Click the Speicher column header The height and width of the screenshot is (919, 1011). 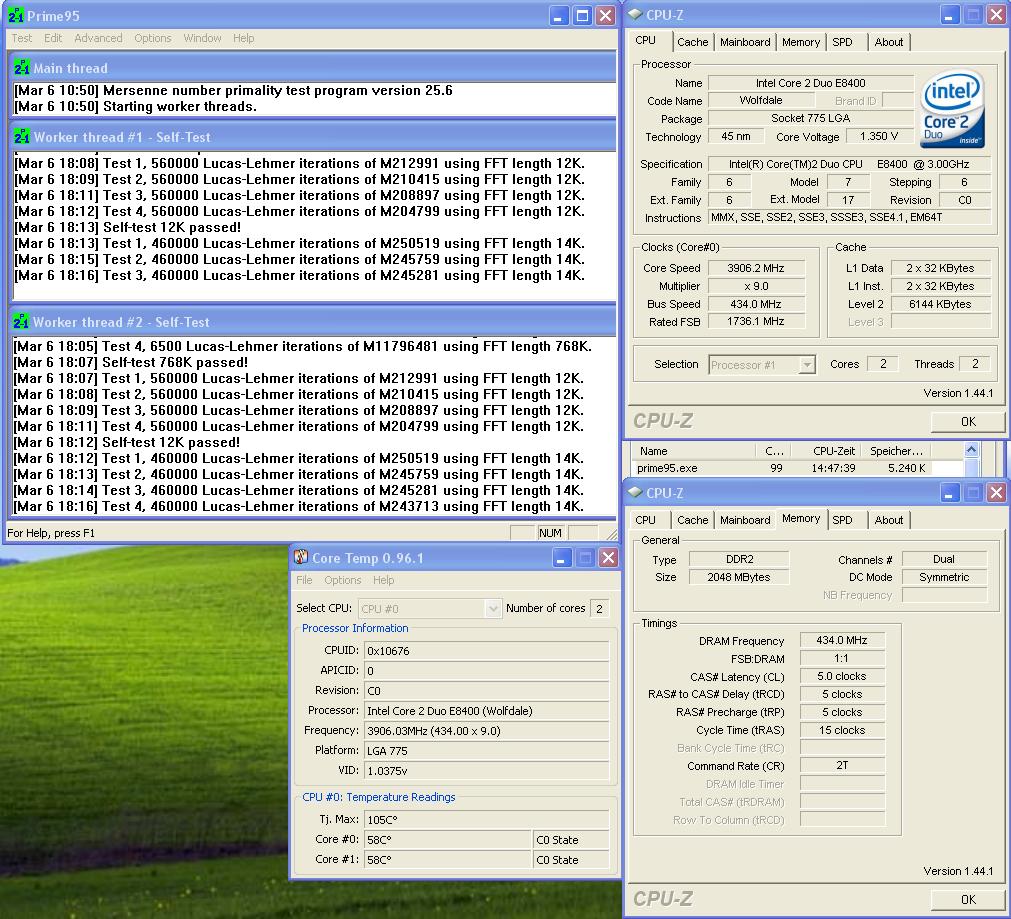point(897,451)
